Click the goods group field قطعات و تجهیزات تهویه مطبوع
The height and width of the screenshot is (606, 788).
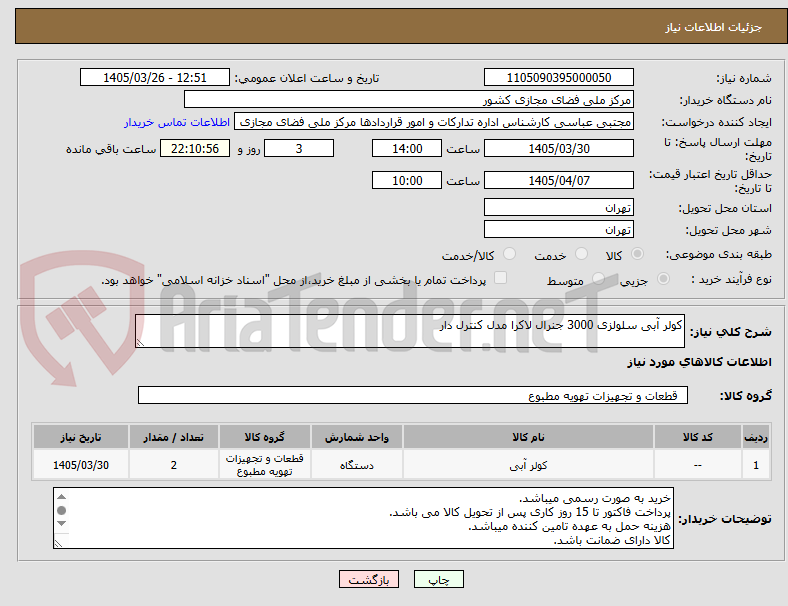pyautogui.click(x=413, y=395)
